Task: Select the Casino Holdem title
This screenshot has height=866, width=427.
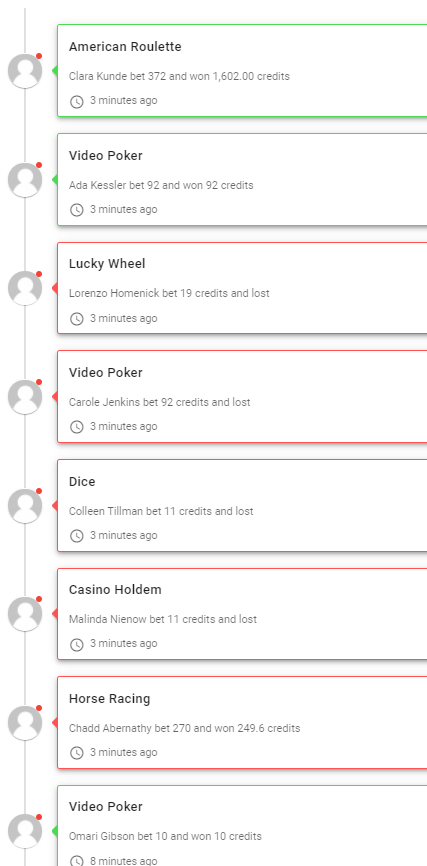Action: click(115, 589)
